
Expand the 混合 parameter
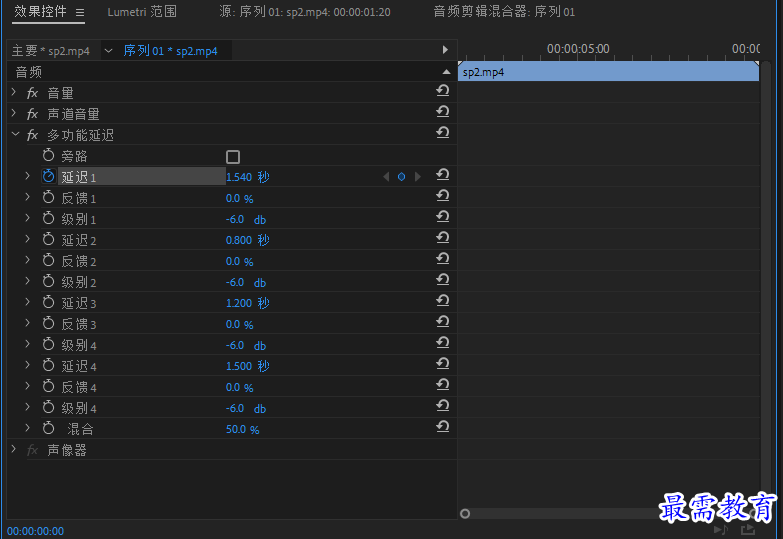pos(27,428)
